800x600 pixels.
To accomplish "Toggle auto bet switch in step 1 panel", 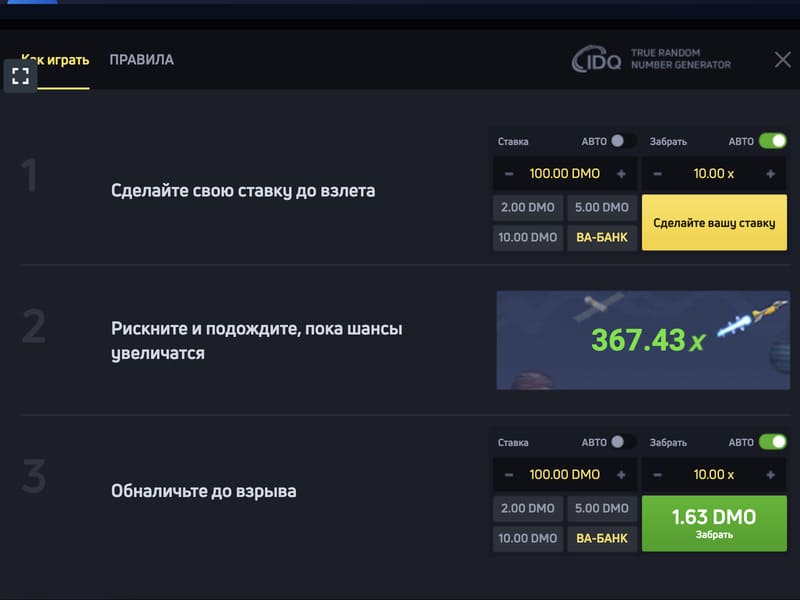I will point(622,141).
